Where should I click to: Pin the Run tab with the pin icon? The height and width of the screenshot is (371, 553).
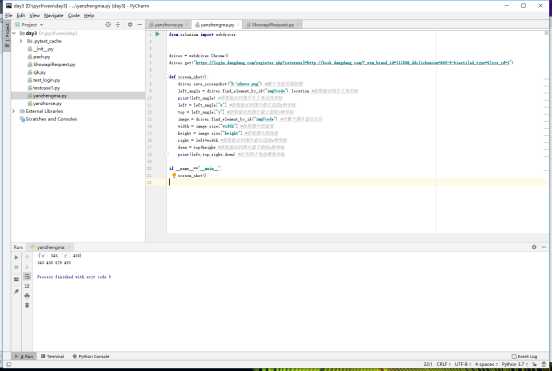tap(16, 291)
